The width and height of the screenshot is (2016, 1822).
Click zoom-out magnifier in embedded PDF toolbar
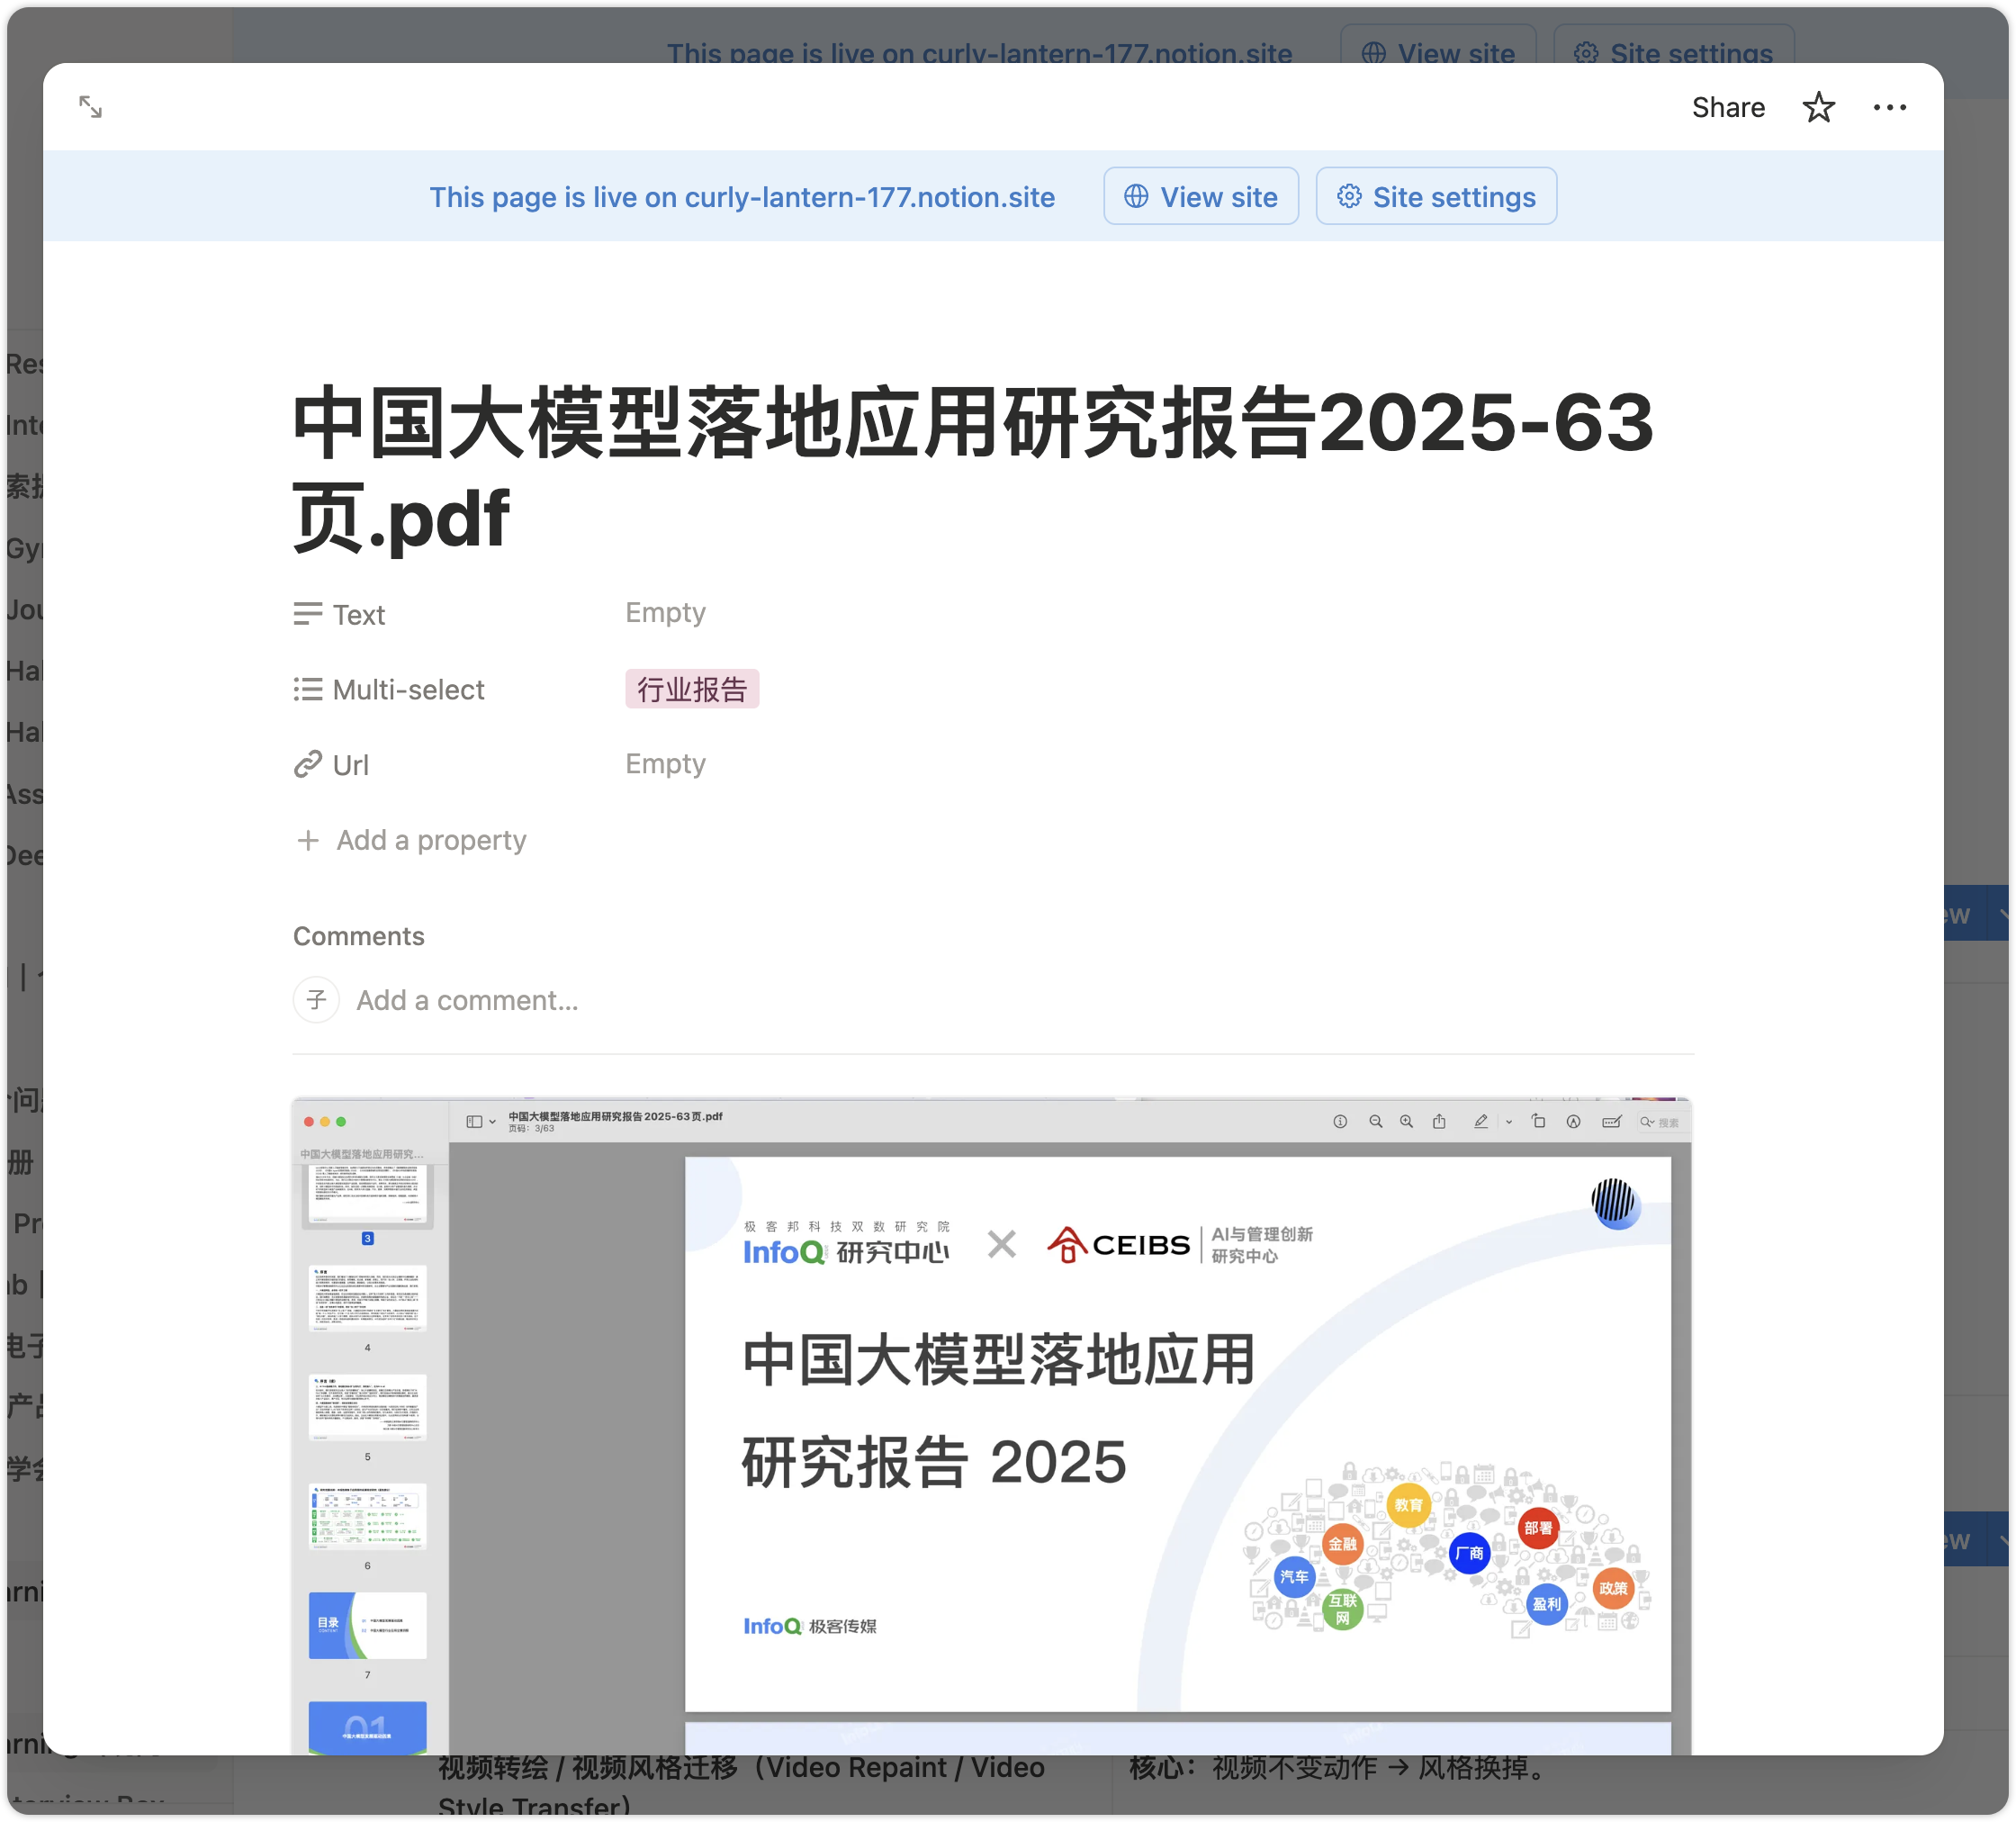click(1375, 1122)
